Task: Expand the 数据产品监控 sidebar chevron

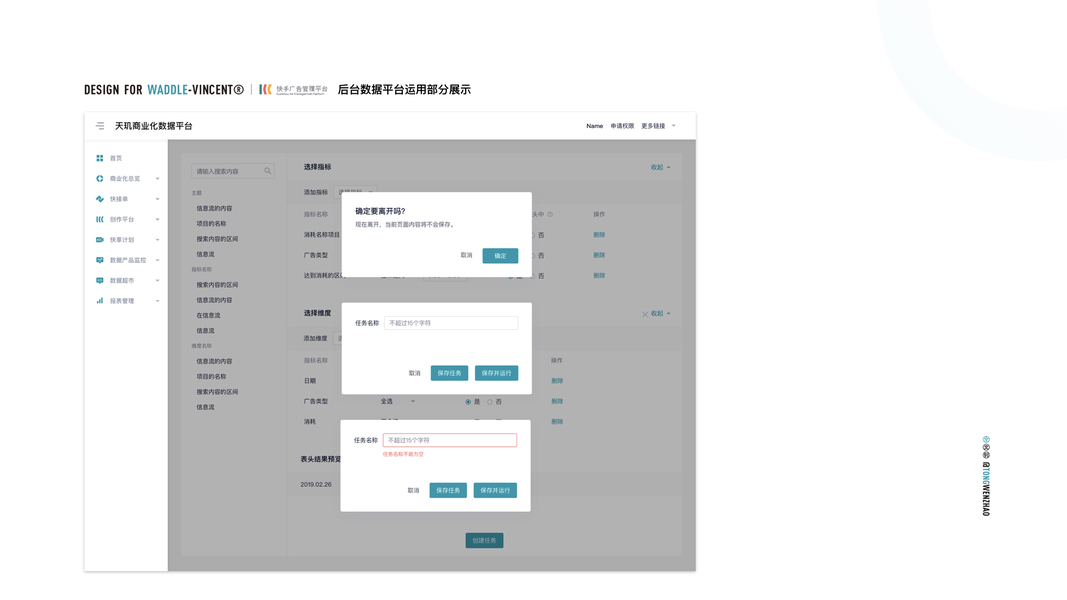Action: 157,261
